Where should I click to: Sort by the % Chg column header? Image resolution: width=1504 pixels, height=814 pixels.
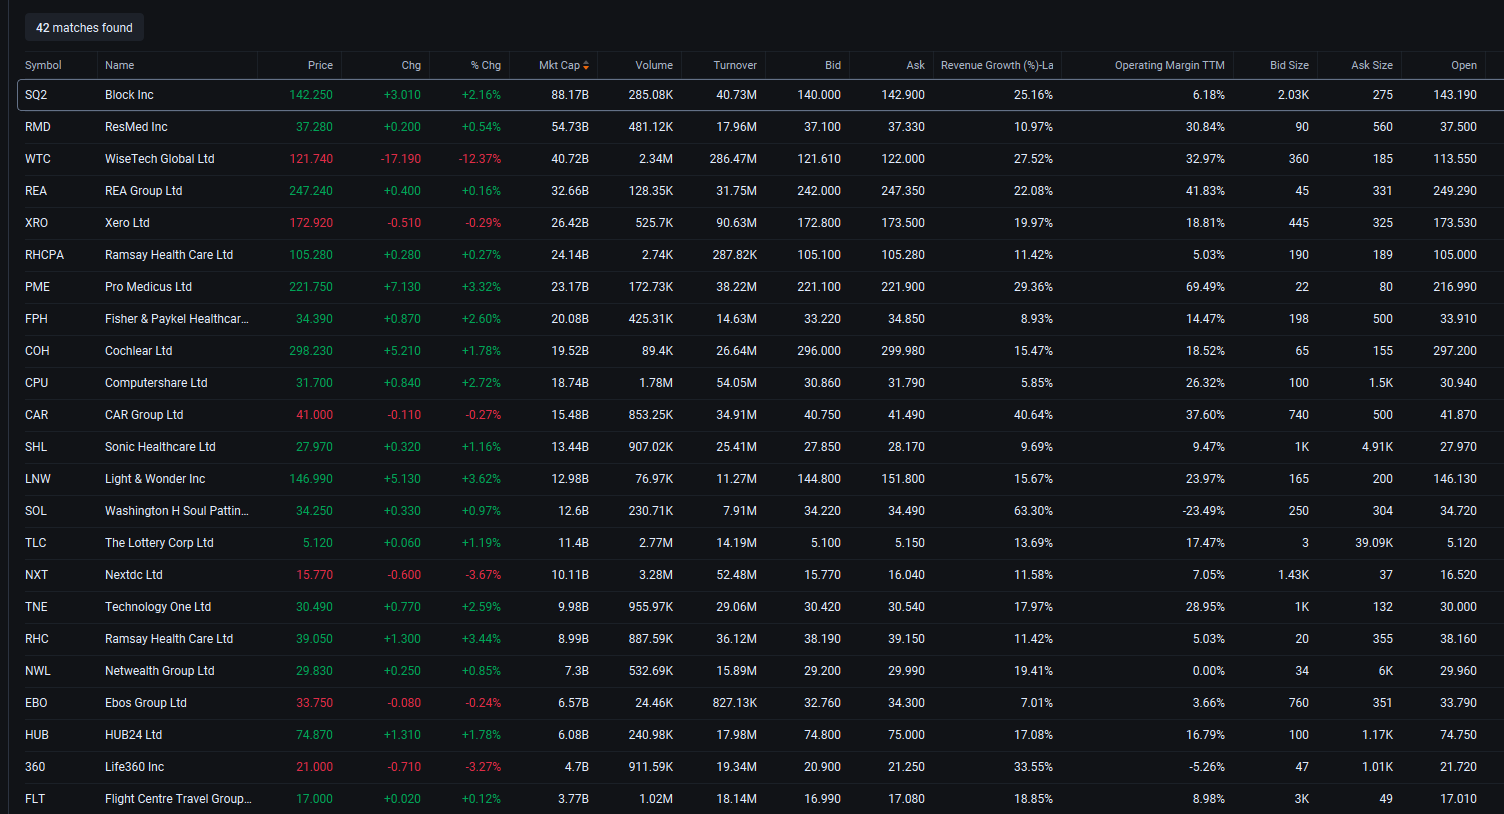click(486, 65)
